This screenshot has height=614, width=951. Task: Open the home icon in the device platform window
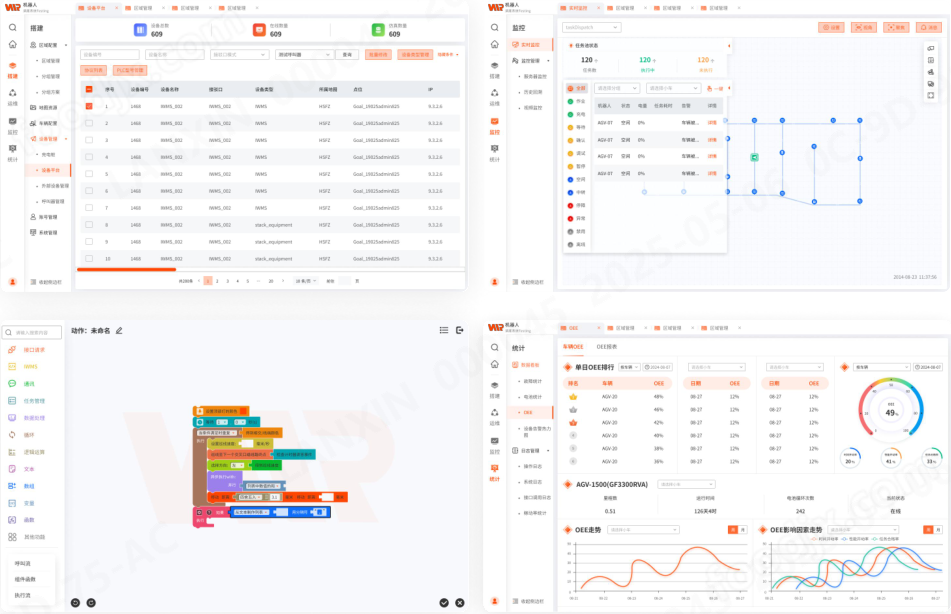tap(12, 44)
